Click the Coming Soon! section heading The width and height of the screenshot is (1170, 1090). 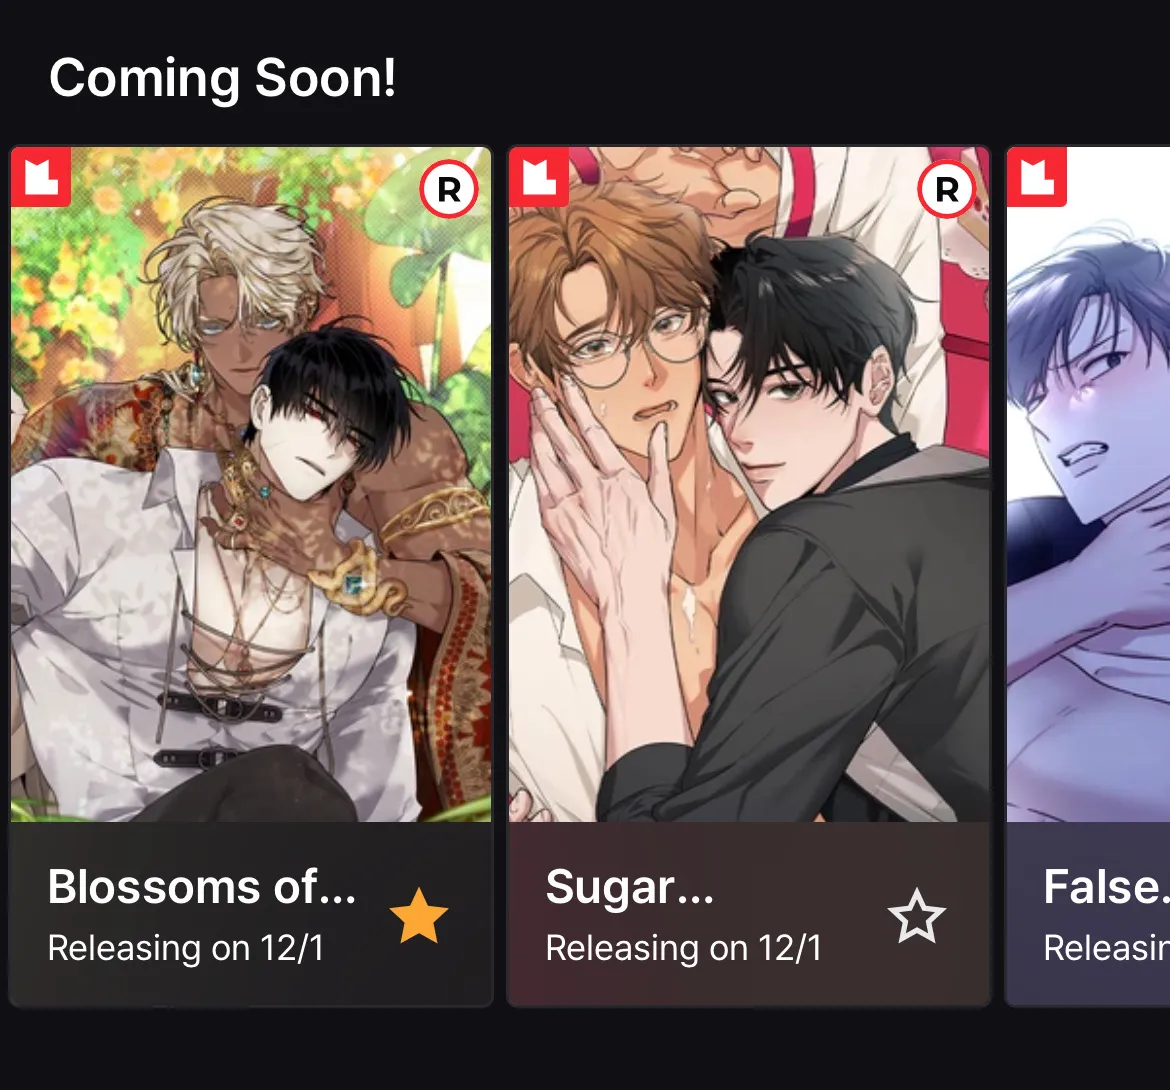pos(222,78)
